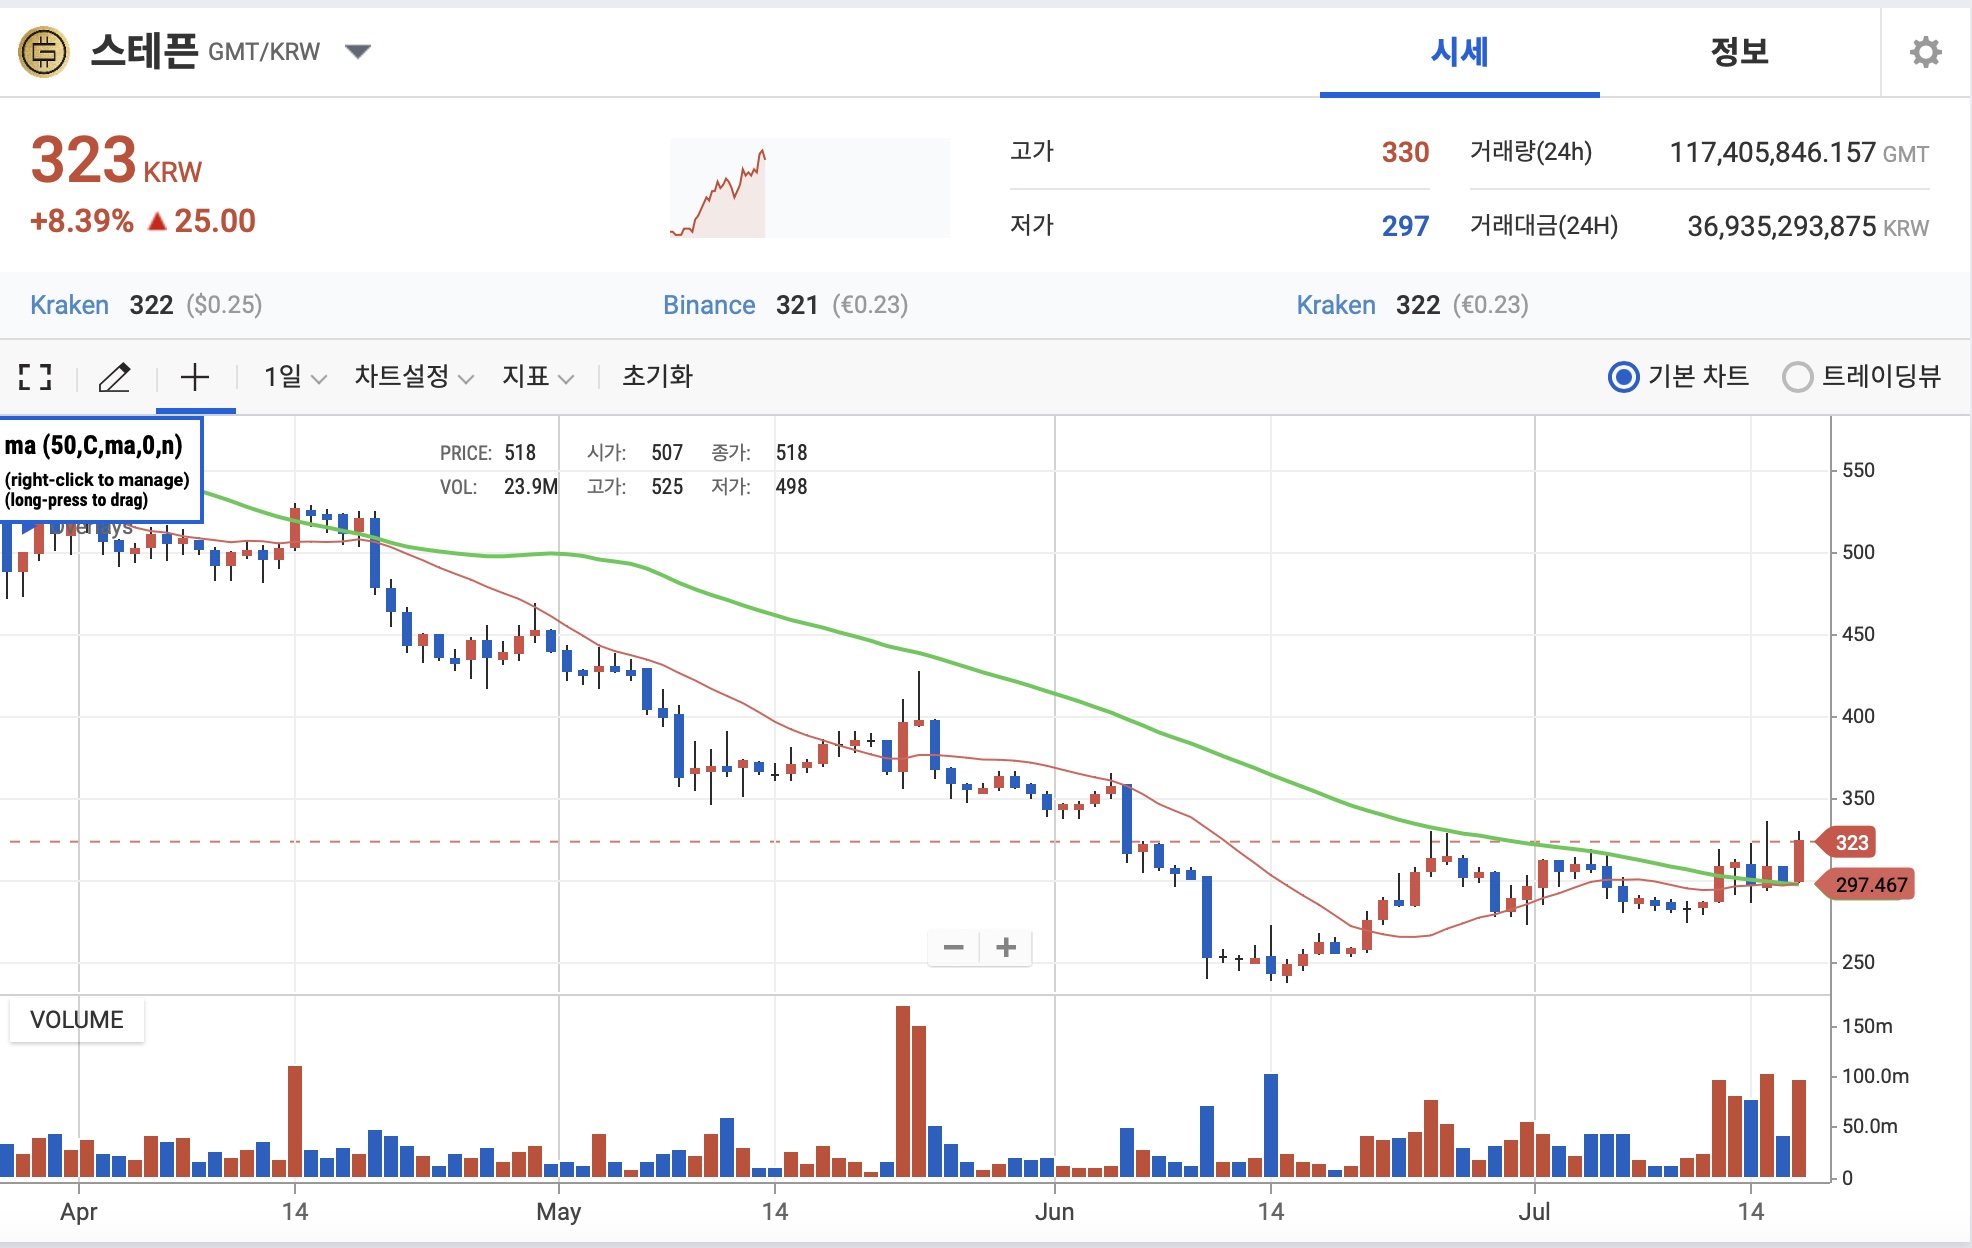The image size is (1972, 1248).
Task: Open the 차트설정 dropdown
Action: pos(410,378)
